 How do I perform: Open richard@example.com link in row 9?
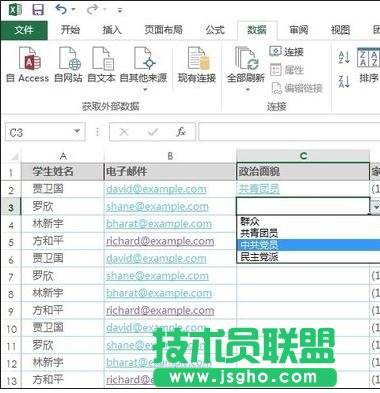point(160,310)
